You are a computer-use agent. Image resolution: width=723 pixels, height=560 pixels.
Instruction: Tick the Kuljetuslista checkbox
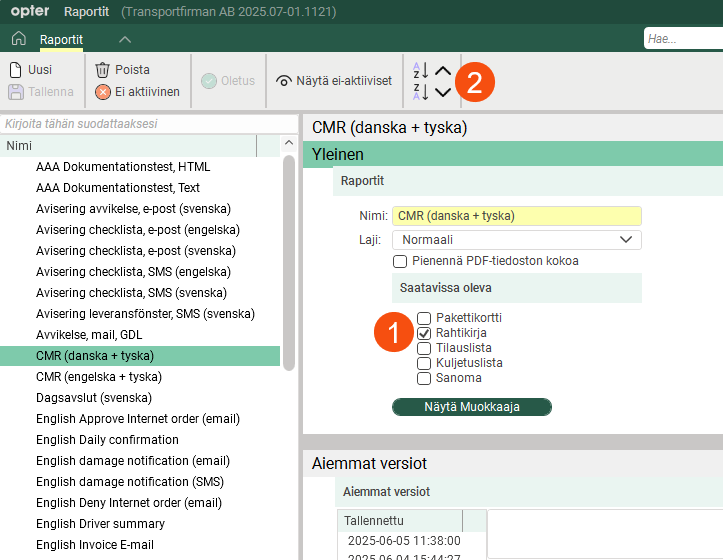pos(424,363)
